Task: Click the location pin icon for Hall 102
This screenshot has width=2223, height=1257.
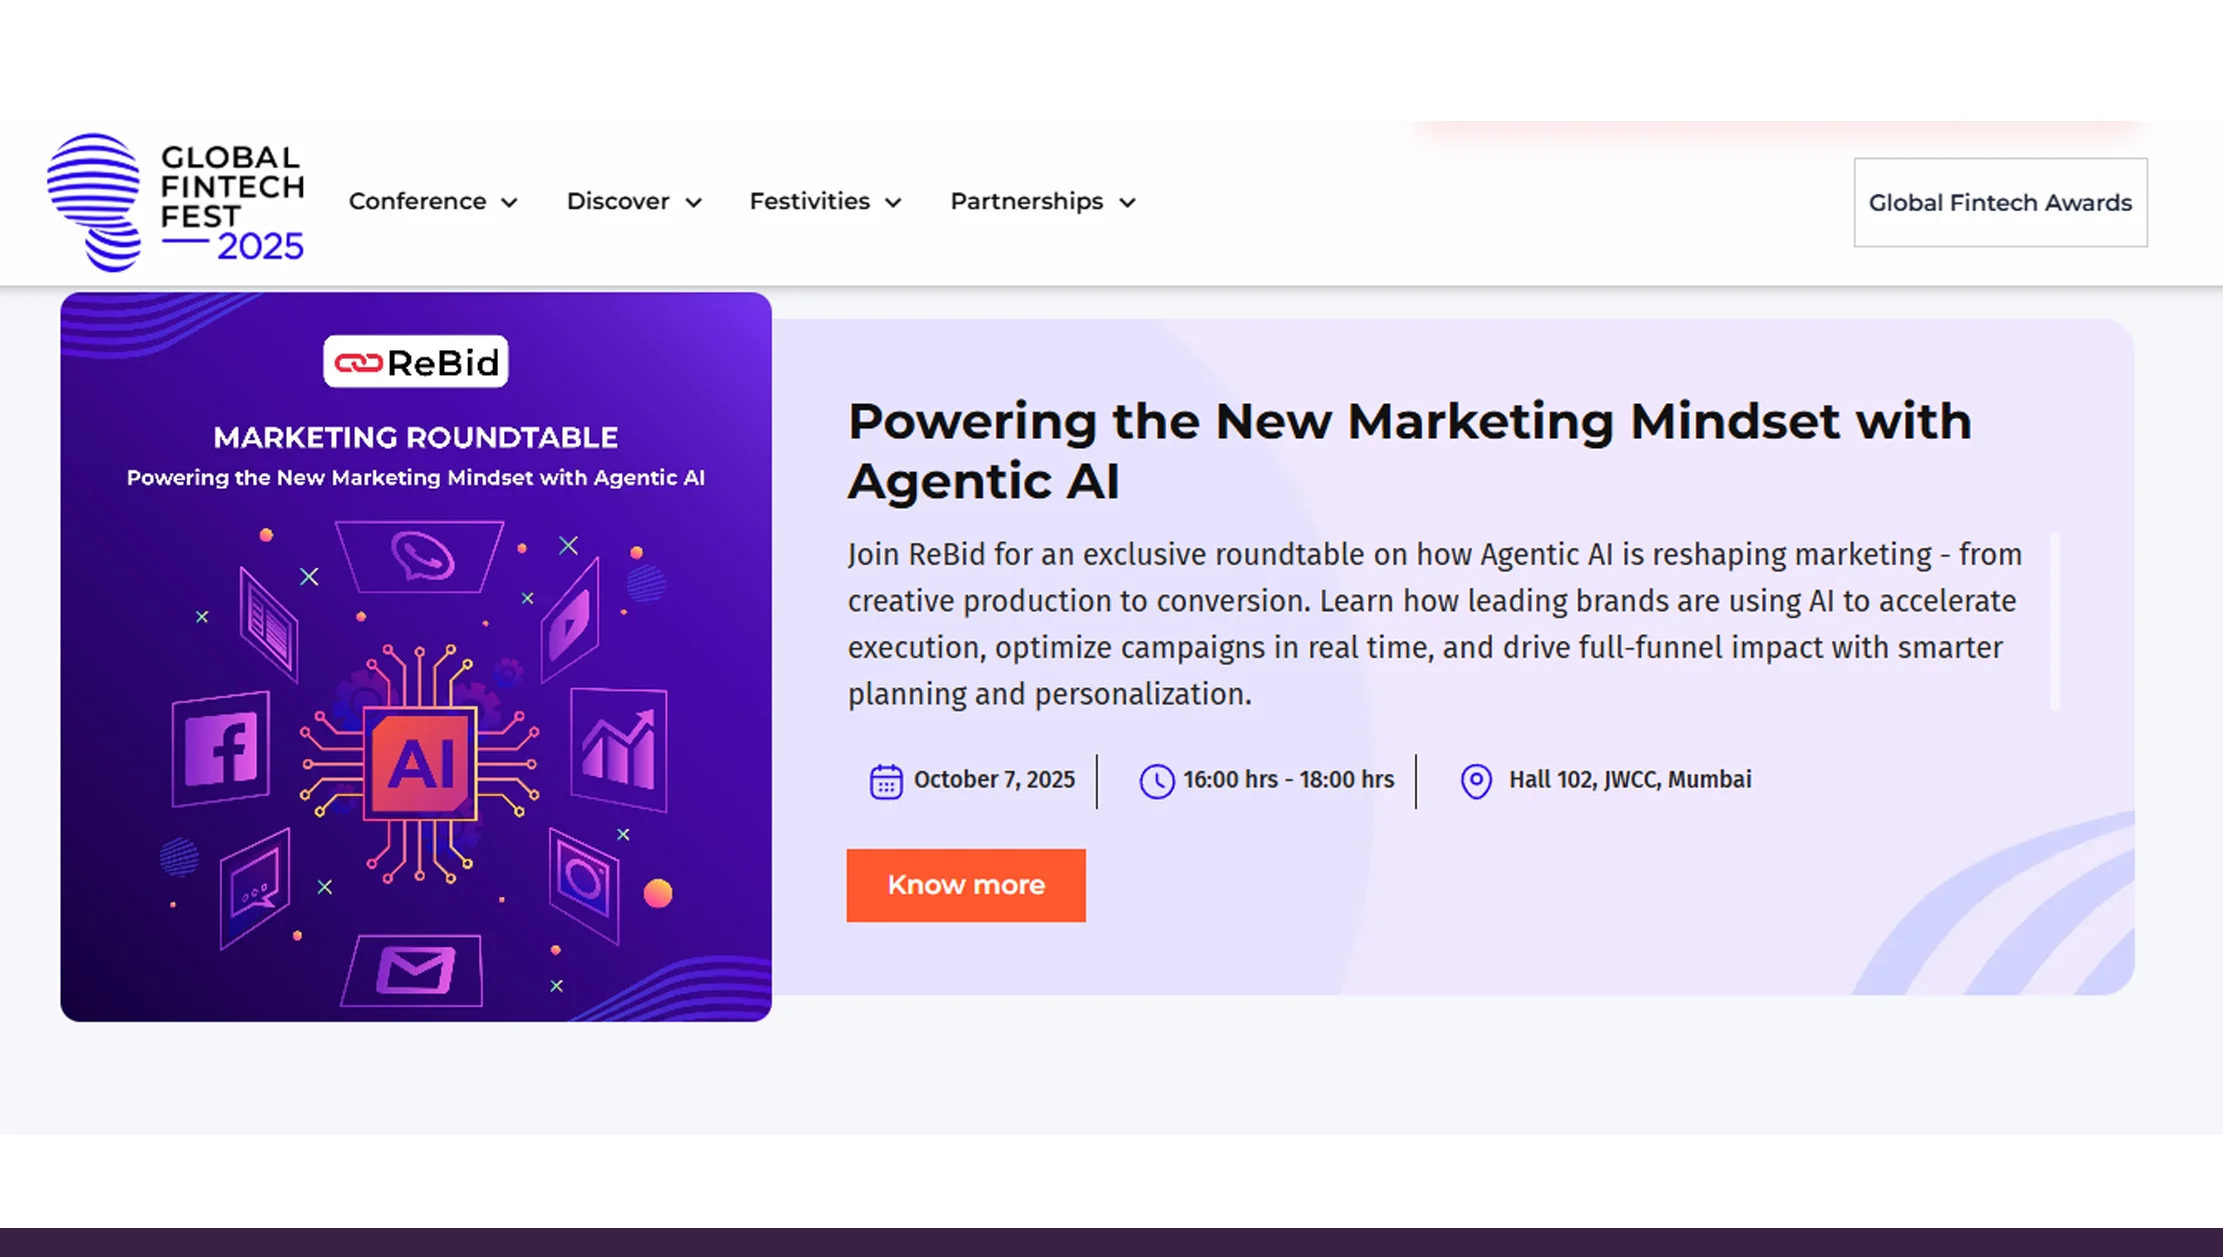Action: click(1476, 781)
